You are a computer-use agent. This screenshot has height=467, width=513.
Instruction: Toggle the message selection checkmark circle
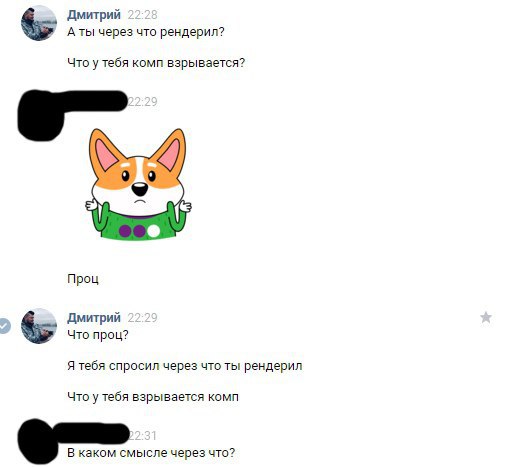coord(4,326)
